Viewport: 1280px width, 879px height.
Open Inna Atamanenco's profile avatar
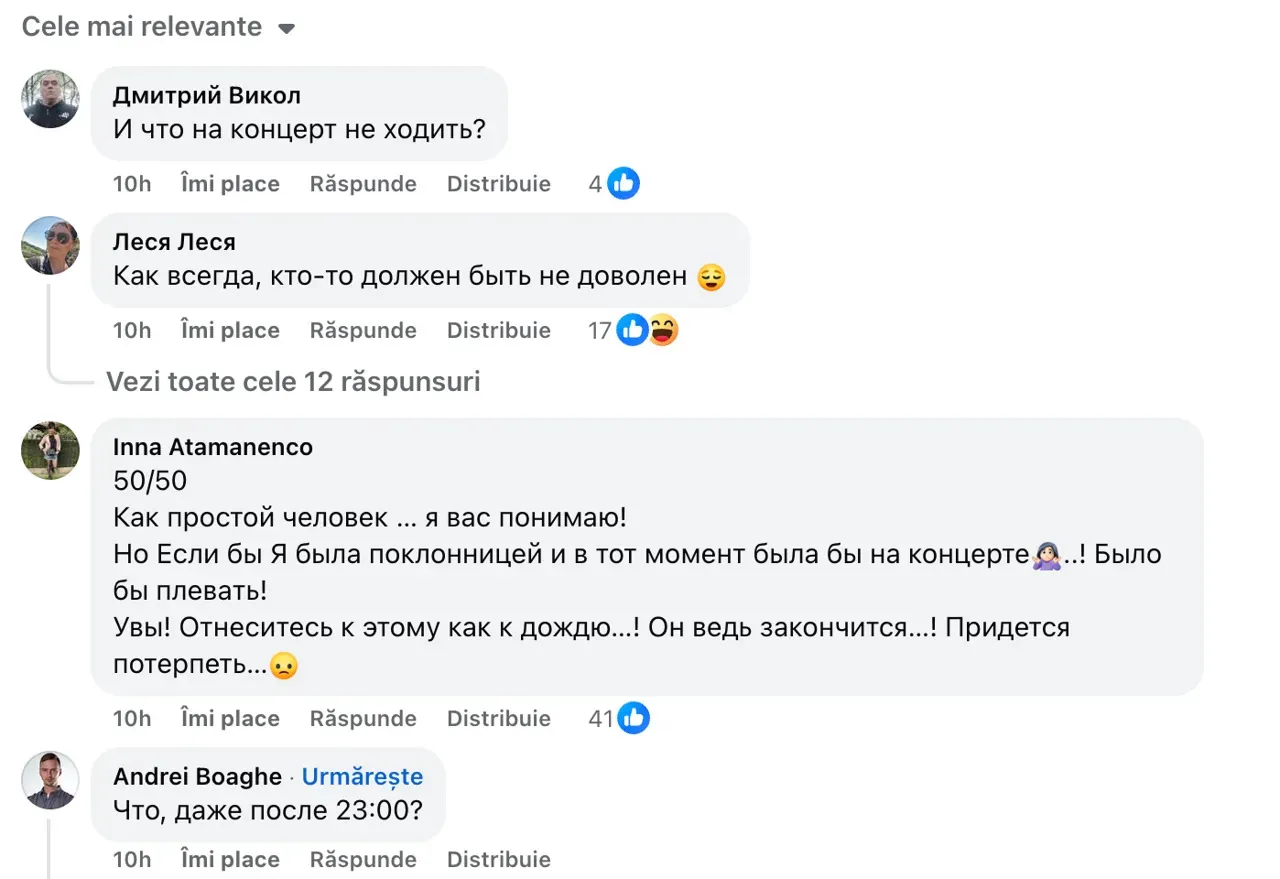50,450
